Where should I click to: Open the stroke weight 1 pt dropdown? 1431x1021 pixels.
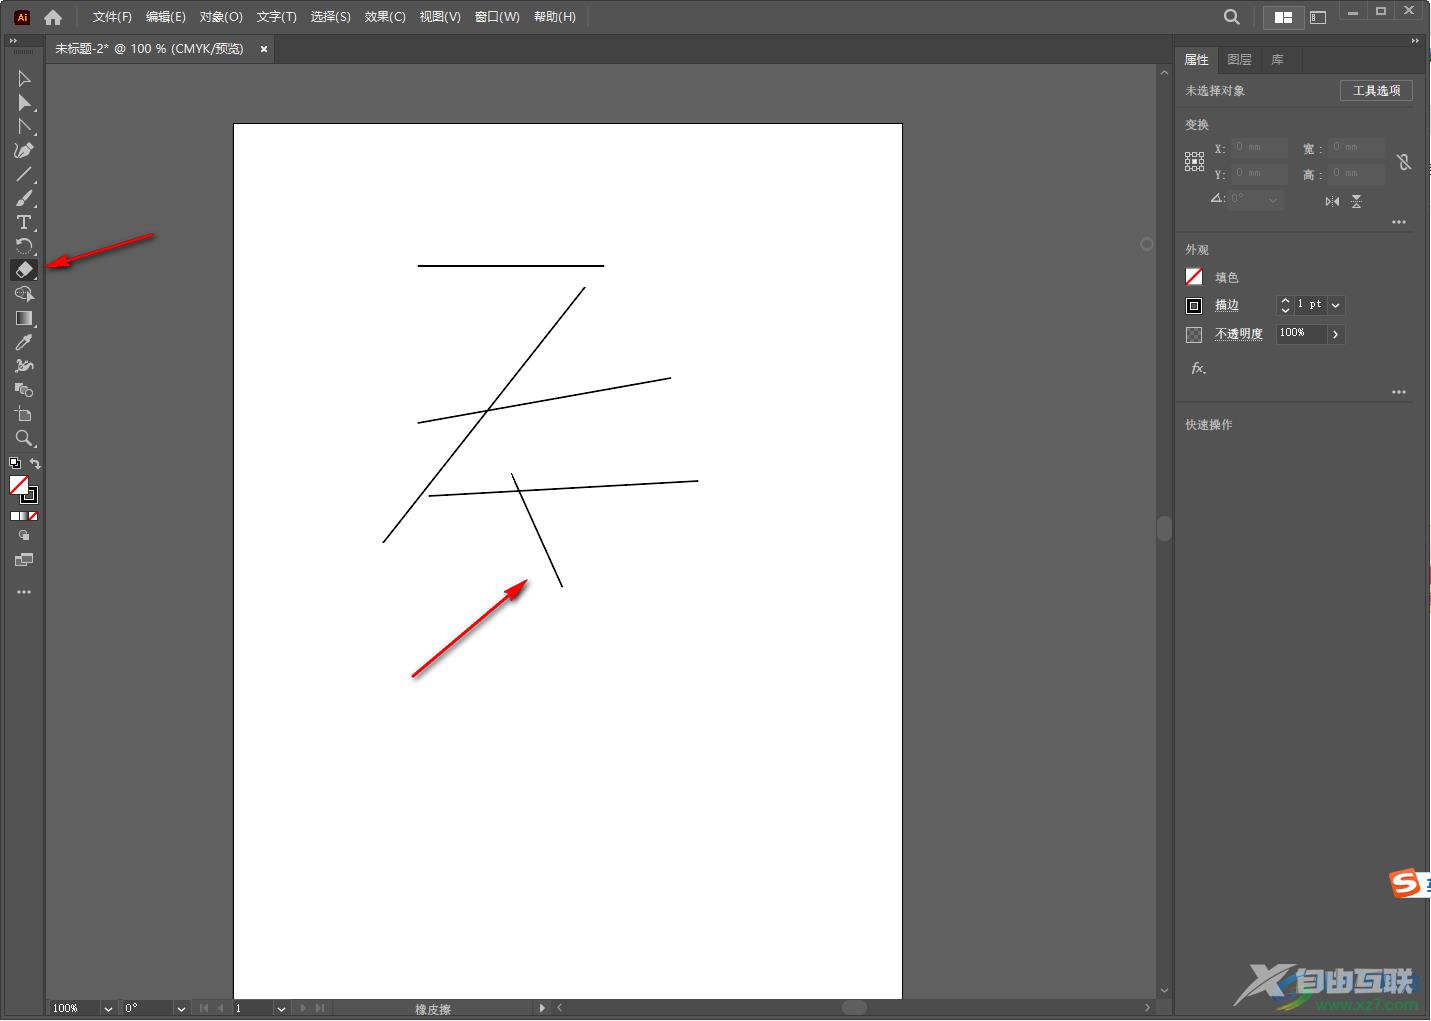[x=1336, y=305]
